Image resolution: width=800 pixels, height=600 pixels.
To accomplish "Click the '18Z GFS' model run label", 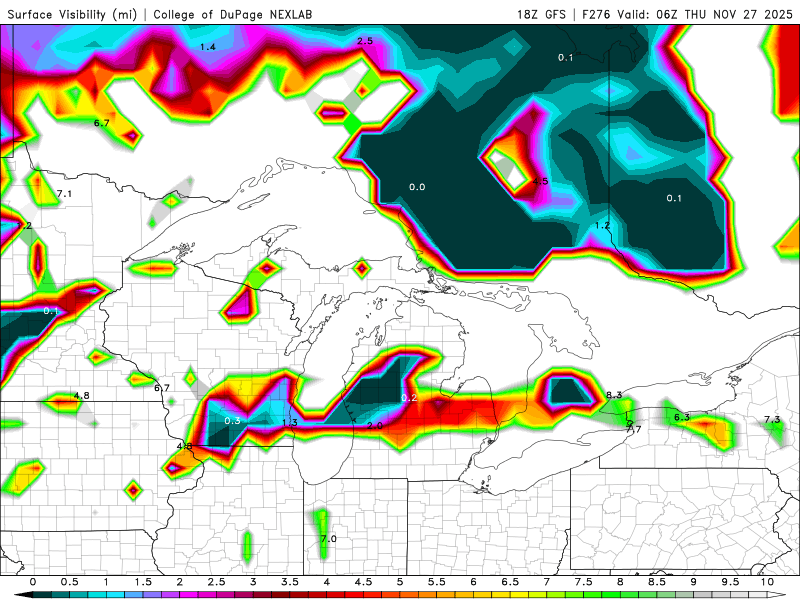I will tap(541, 14).
